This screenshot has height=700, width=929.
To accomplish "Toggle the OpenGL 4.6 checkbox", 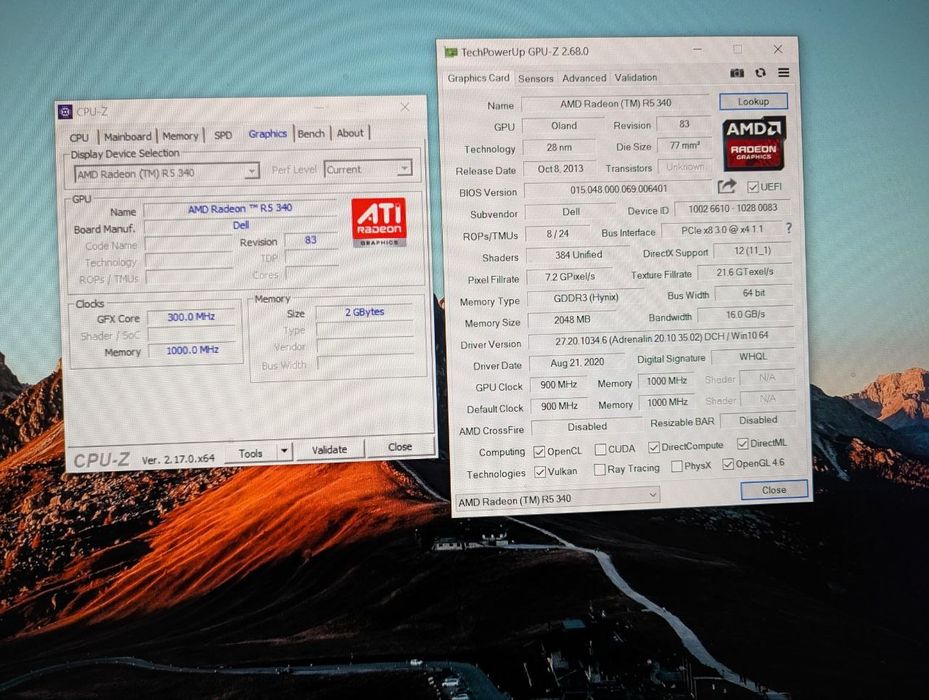I will [x=728, y=464].
